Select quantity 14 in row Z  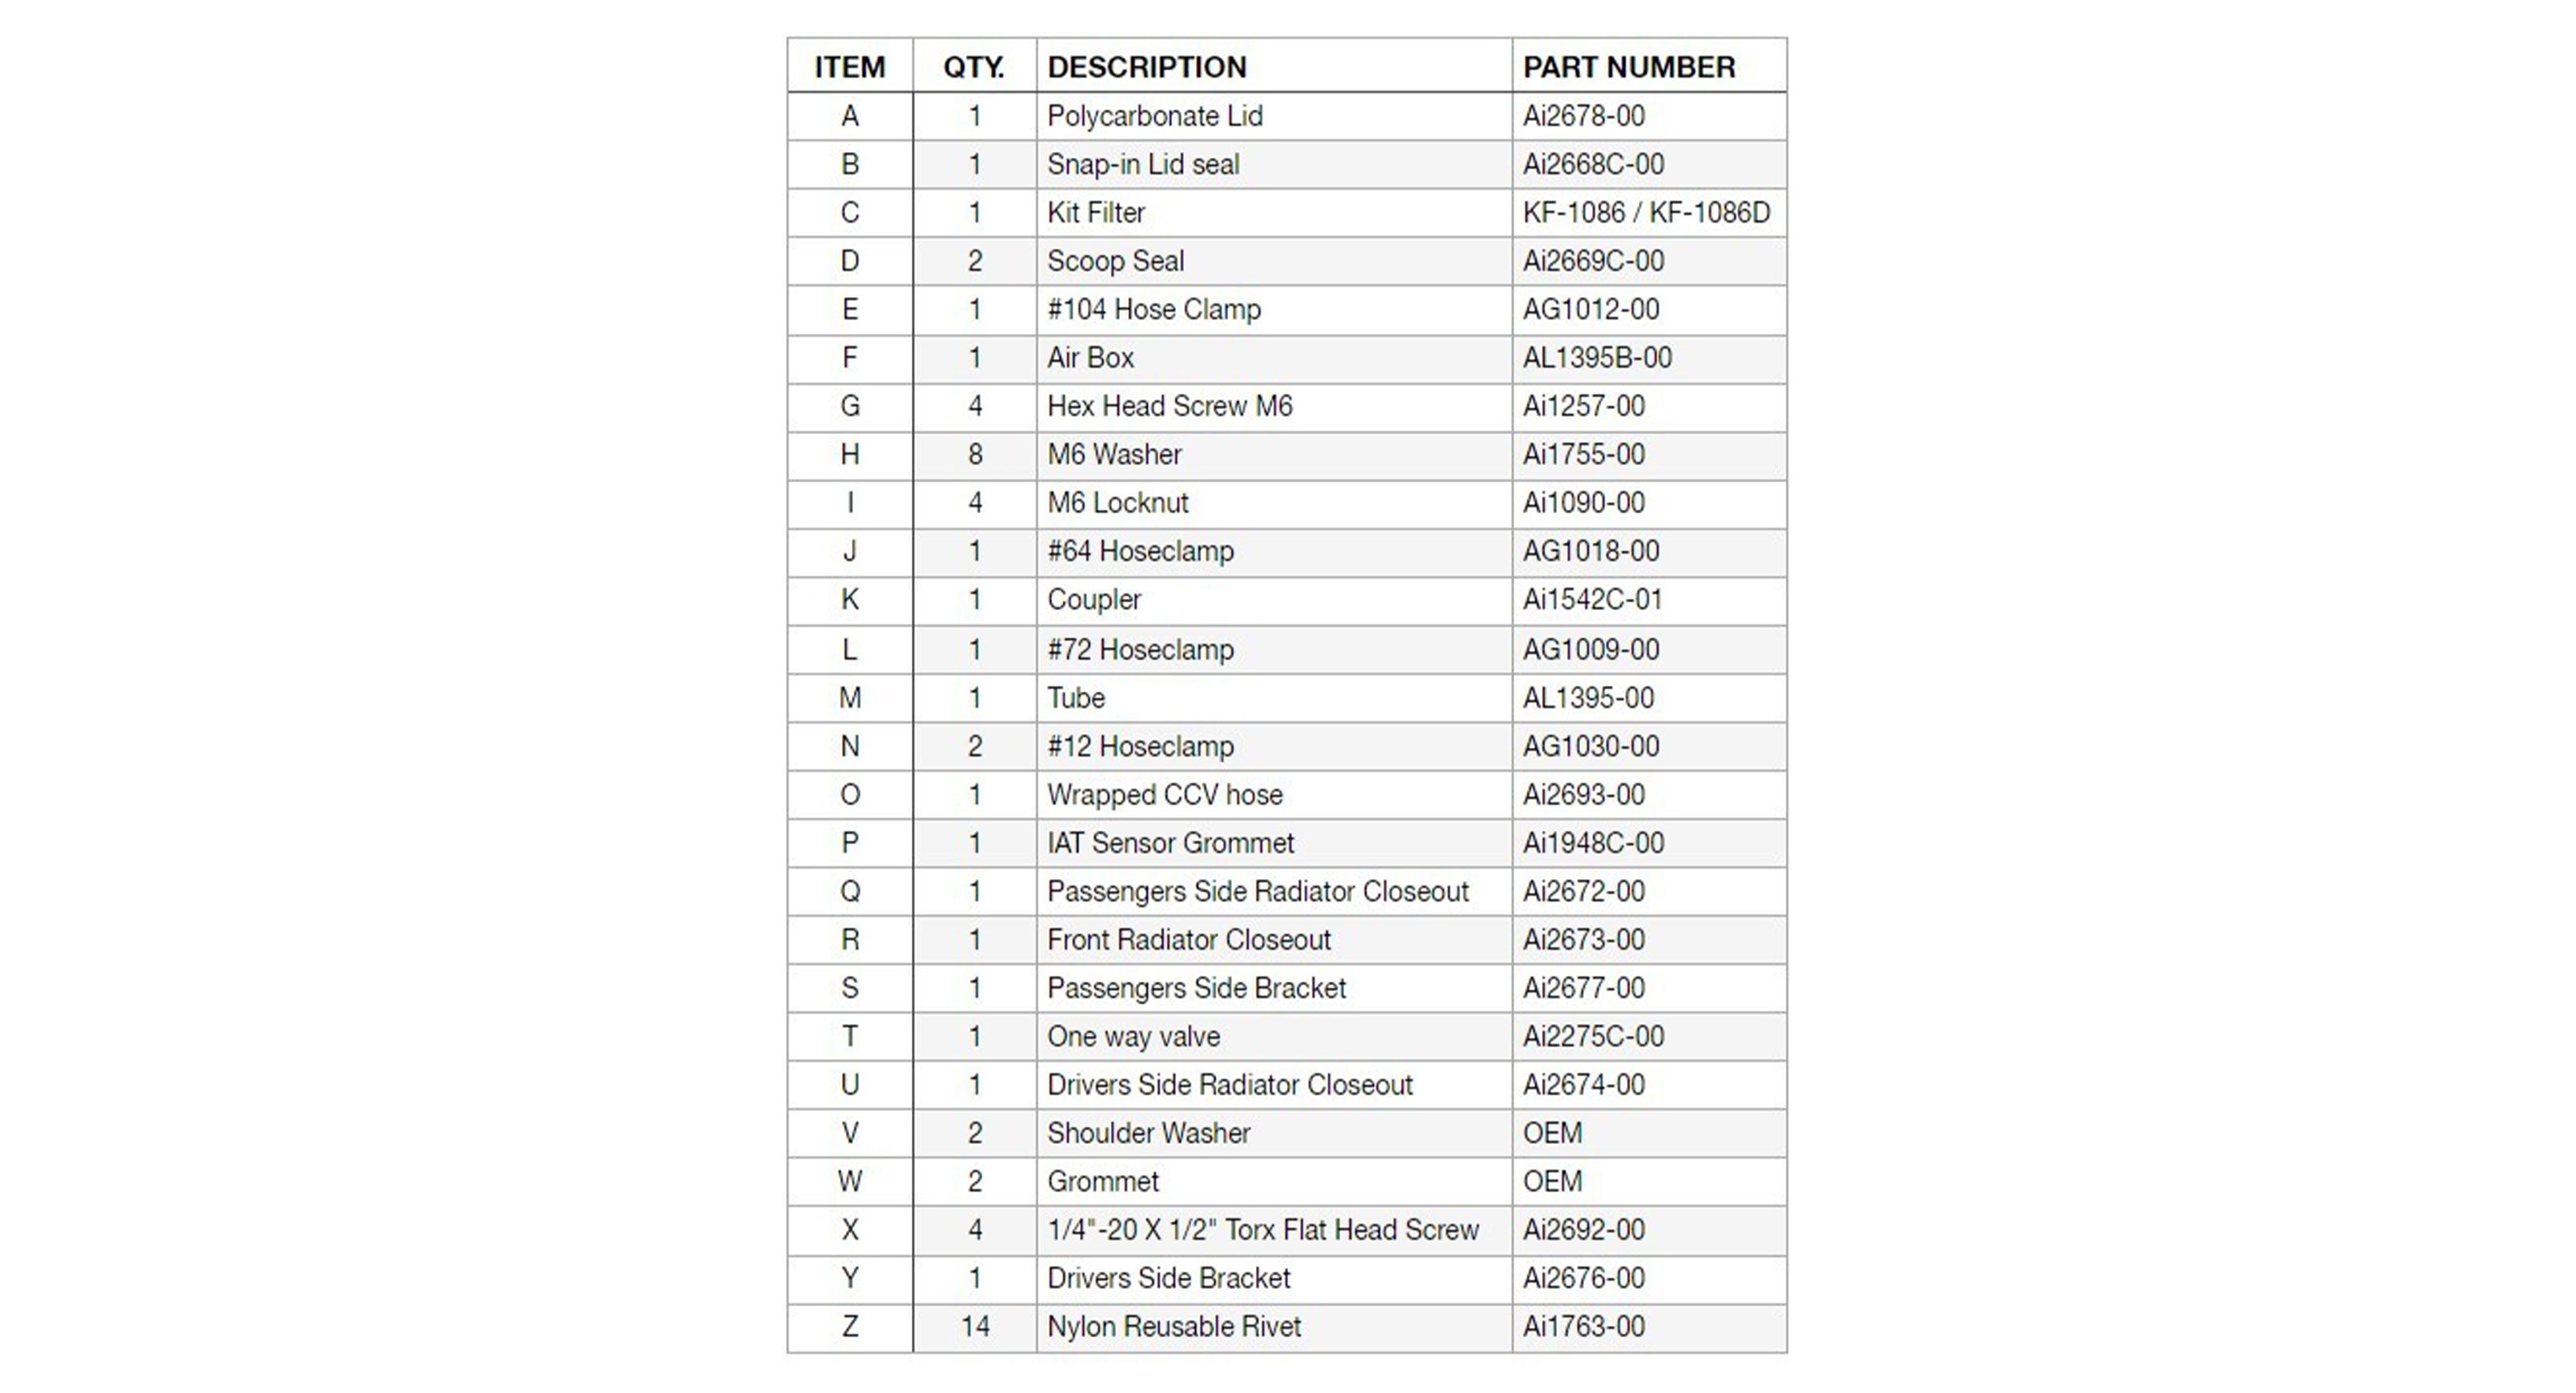tap(975, 1327)
